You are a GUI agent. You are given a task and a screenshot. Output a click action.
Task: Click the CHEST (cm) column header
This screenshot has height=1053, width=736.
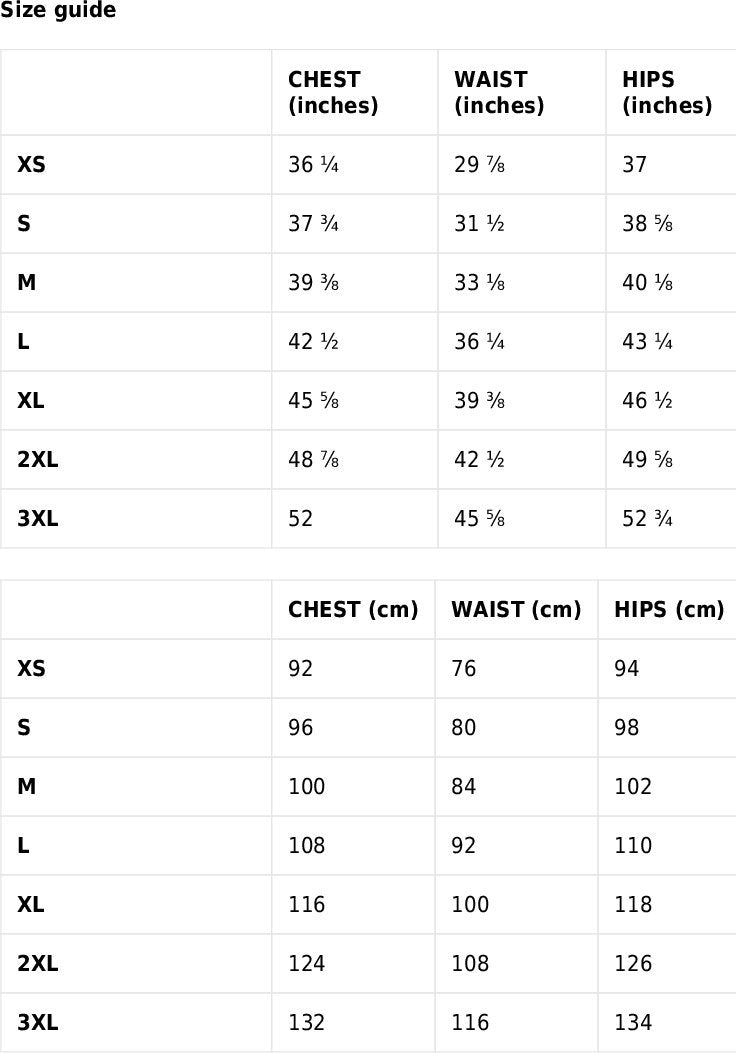pos(353,610)
